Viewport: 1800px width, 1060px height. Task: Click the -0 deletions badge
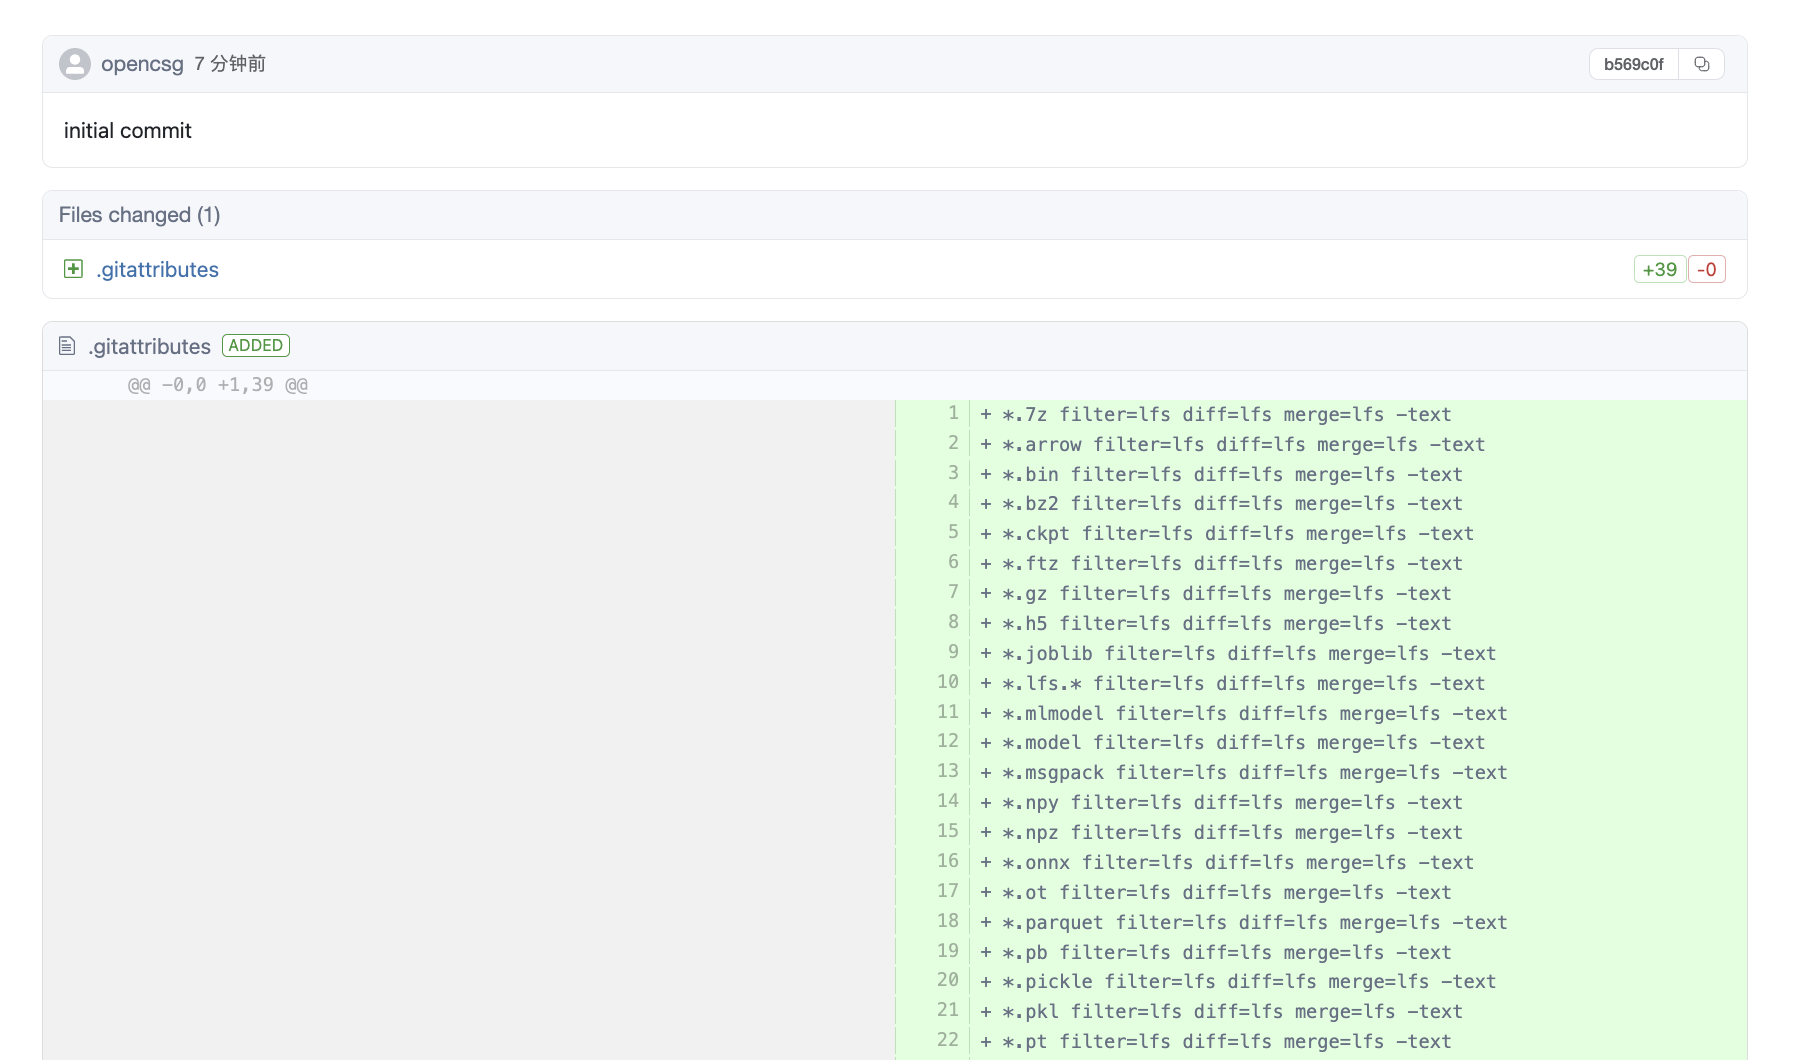(x=1706, y=269)
